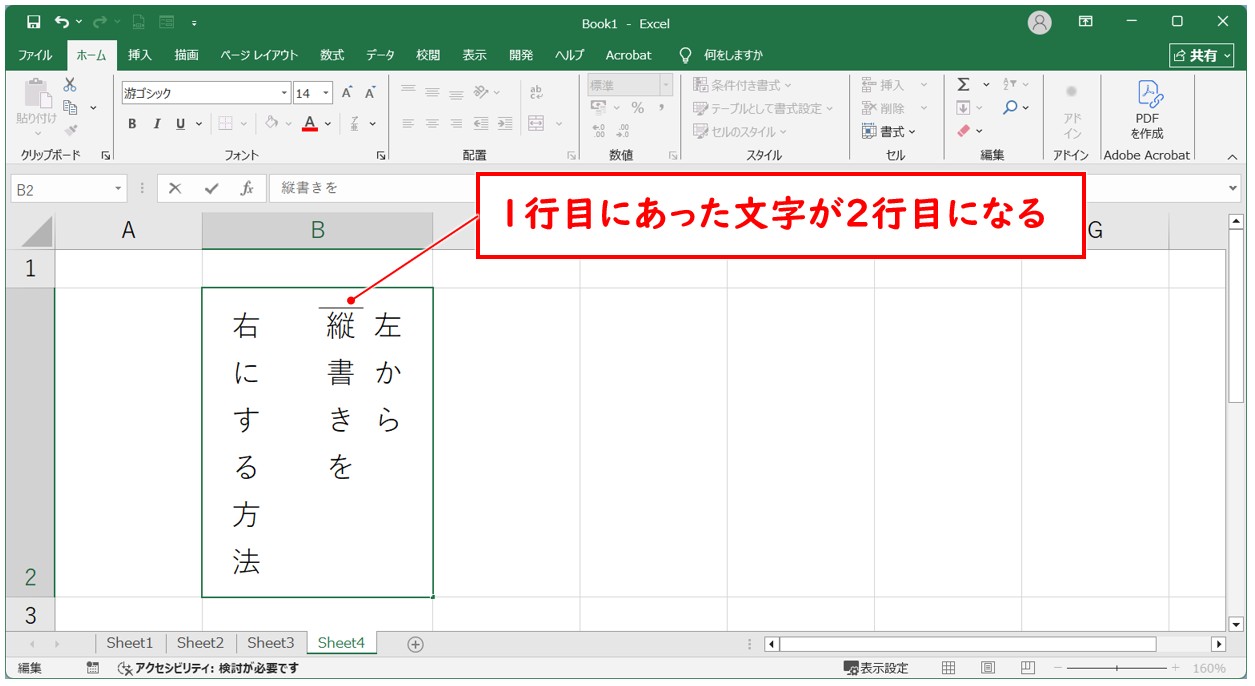Switch to the Page Layout tab
This screenshot has width=1255, height=686.
tap(259, 55)
